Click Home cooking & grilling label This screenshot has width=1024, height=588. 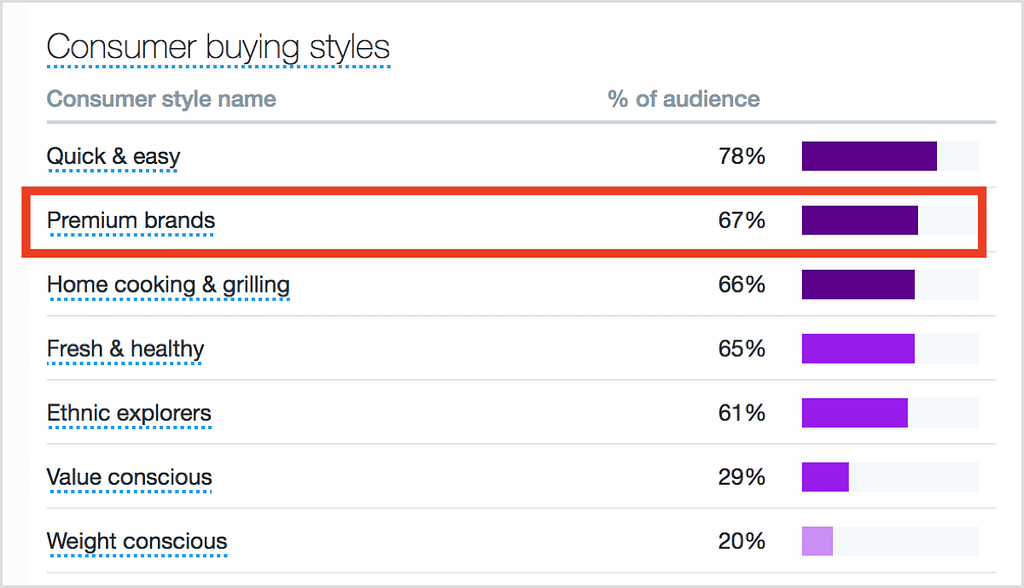[168, 286]
